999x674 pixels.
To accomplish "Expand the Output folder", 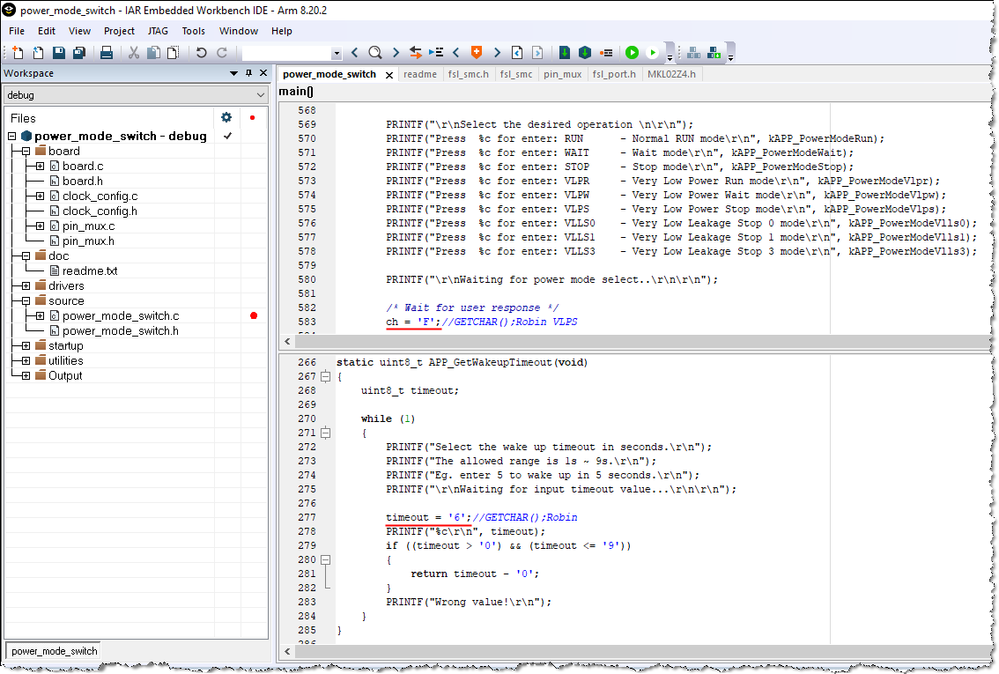I will point(26,375).
